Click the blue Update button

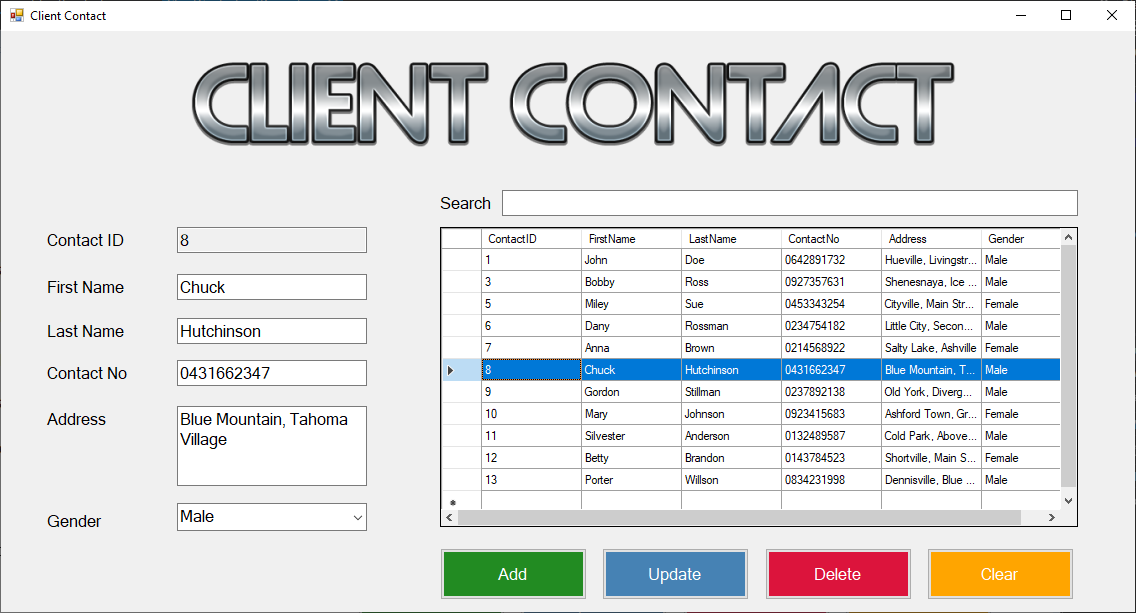pos(675,574)
